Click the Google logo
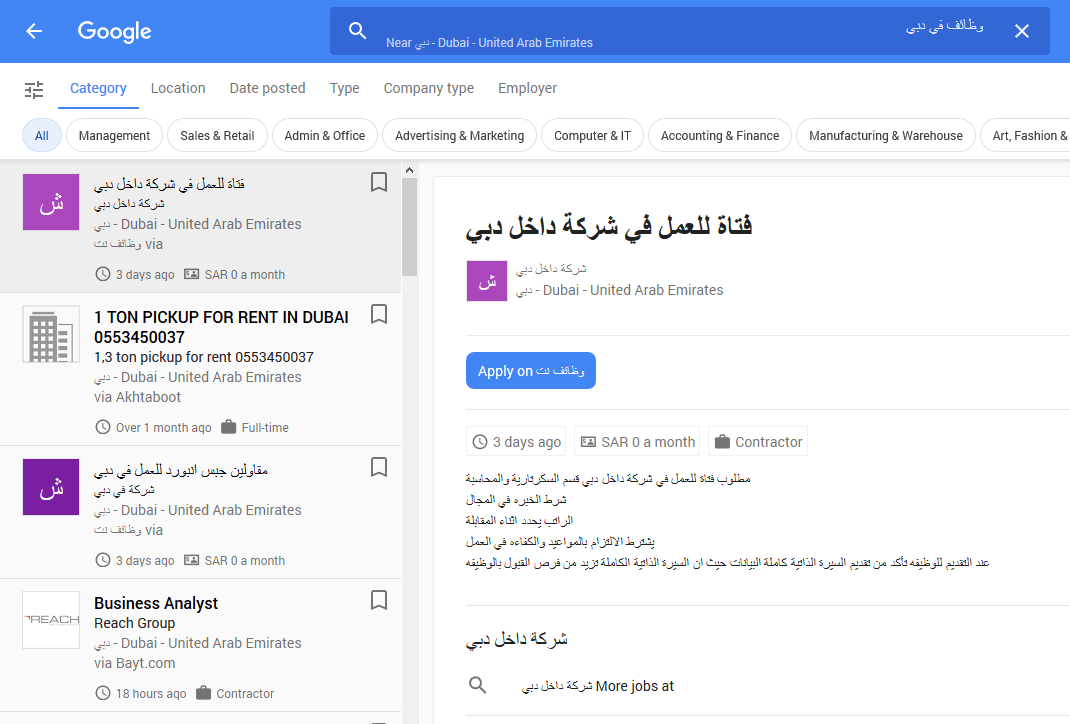Viewport: 1070px width, 724px height. click(x=115, y=31)
